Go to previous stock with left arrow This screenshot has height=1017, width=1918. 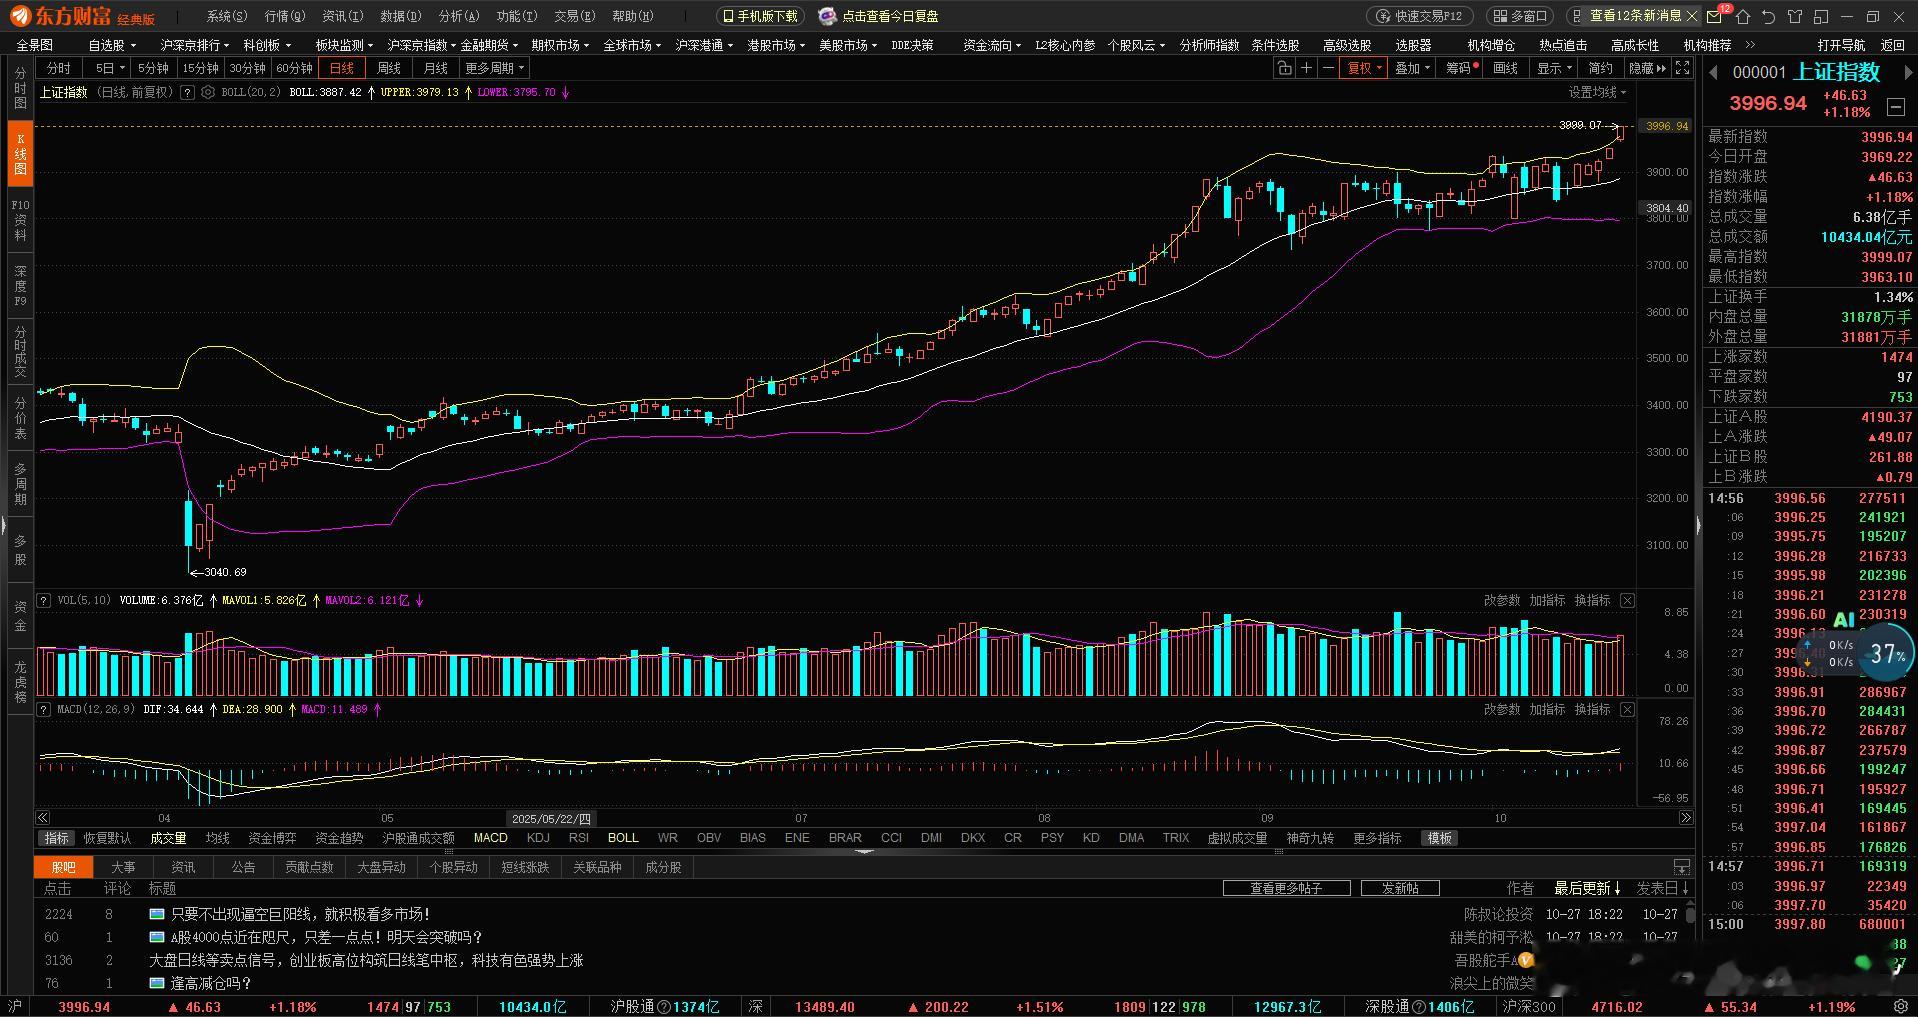click(x=1712, y=73)
